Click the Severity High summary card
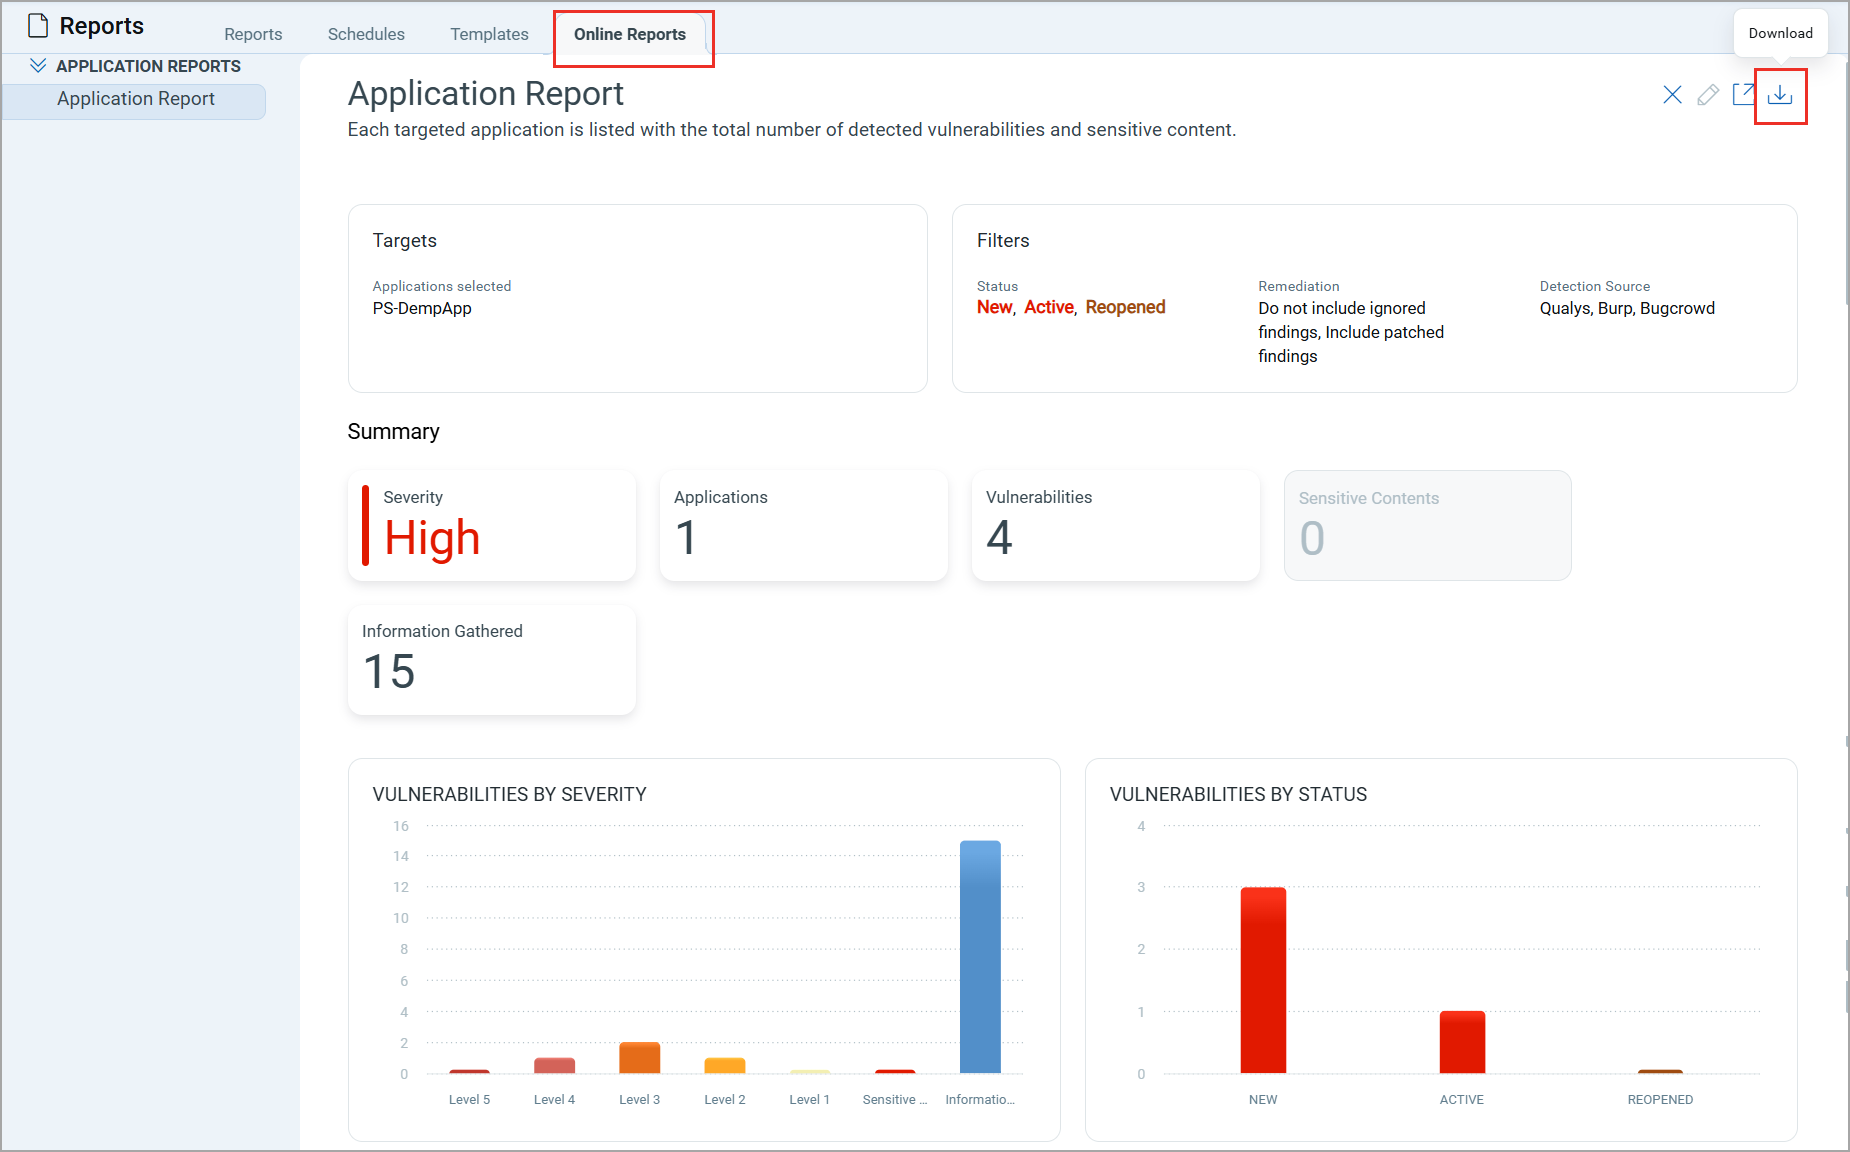Screen dimensions: 1850x1152 492,526
